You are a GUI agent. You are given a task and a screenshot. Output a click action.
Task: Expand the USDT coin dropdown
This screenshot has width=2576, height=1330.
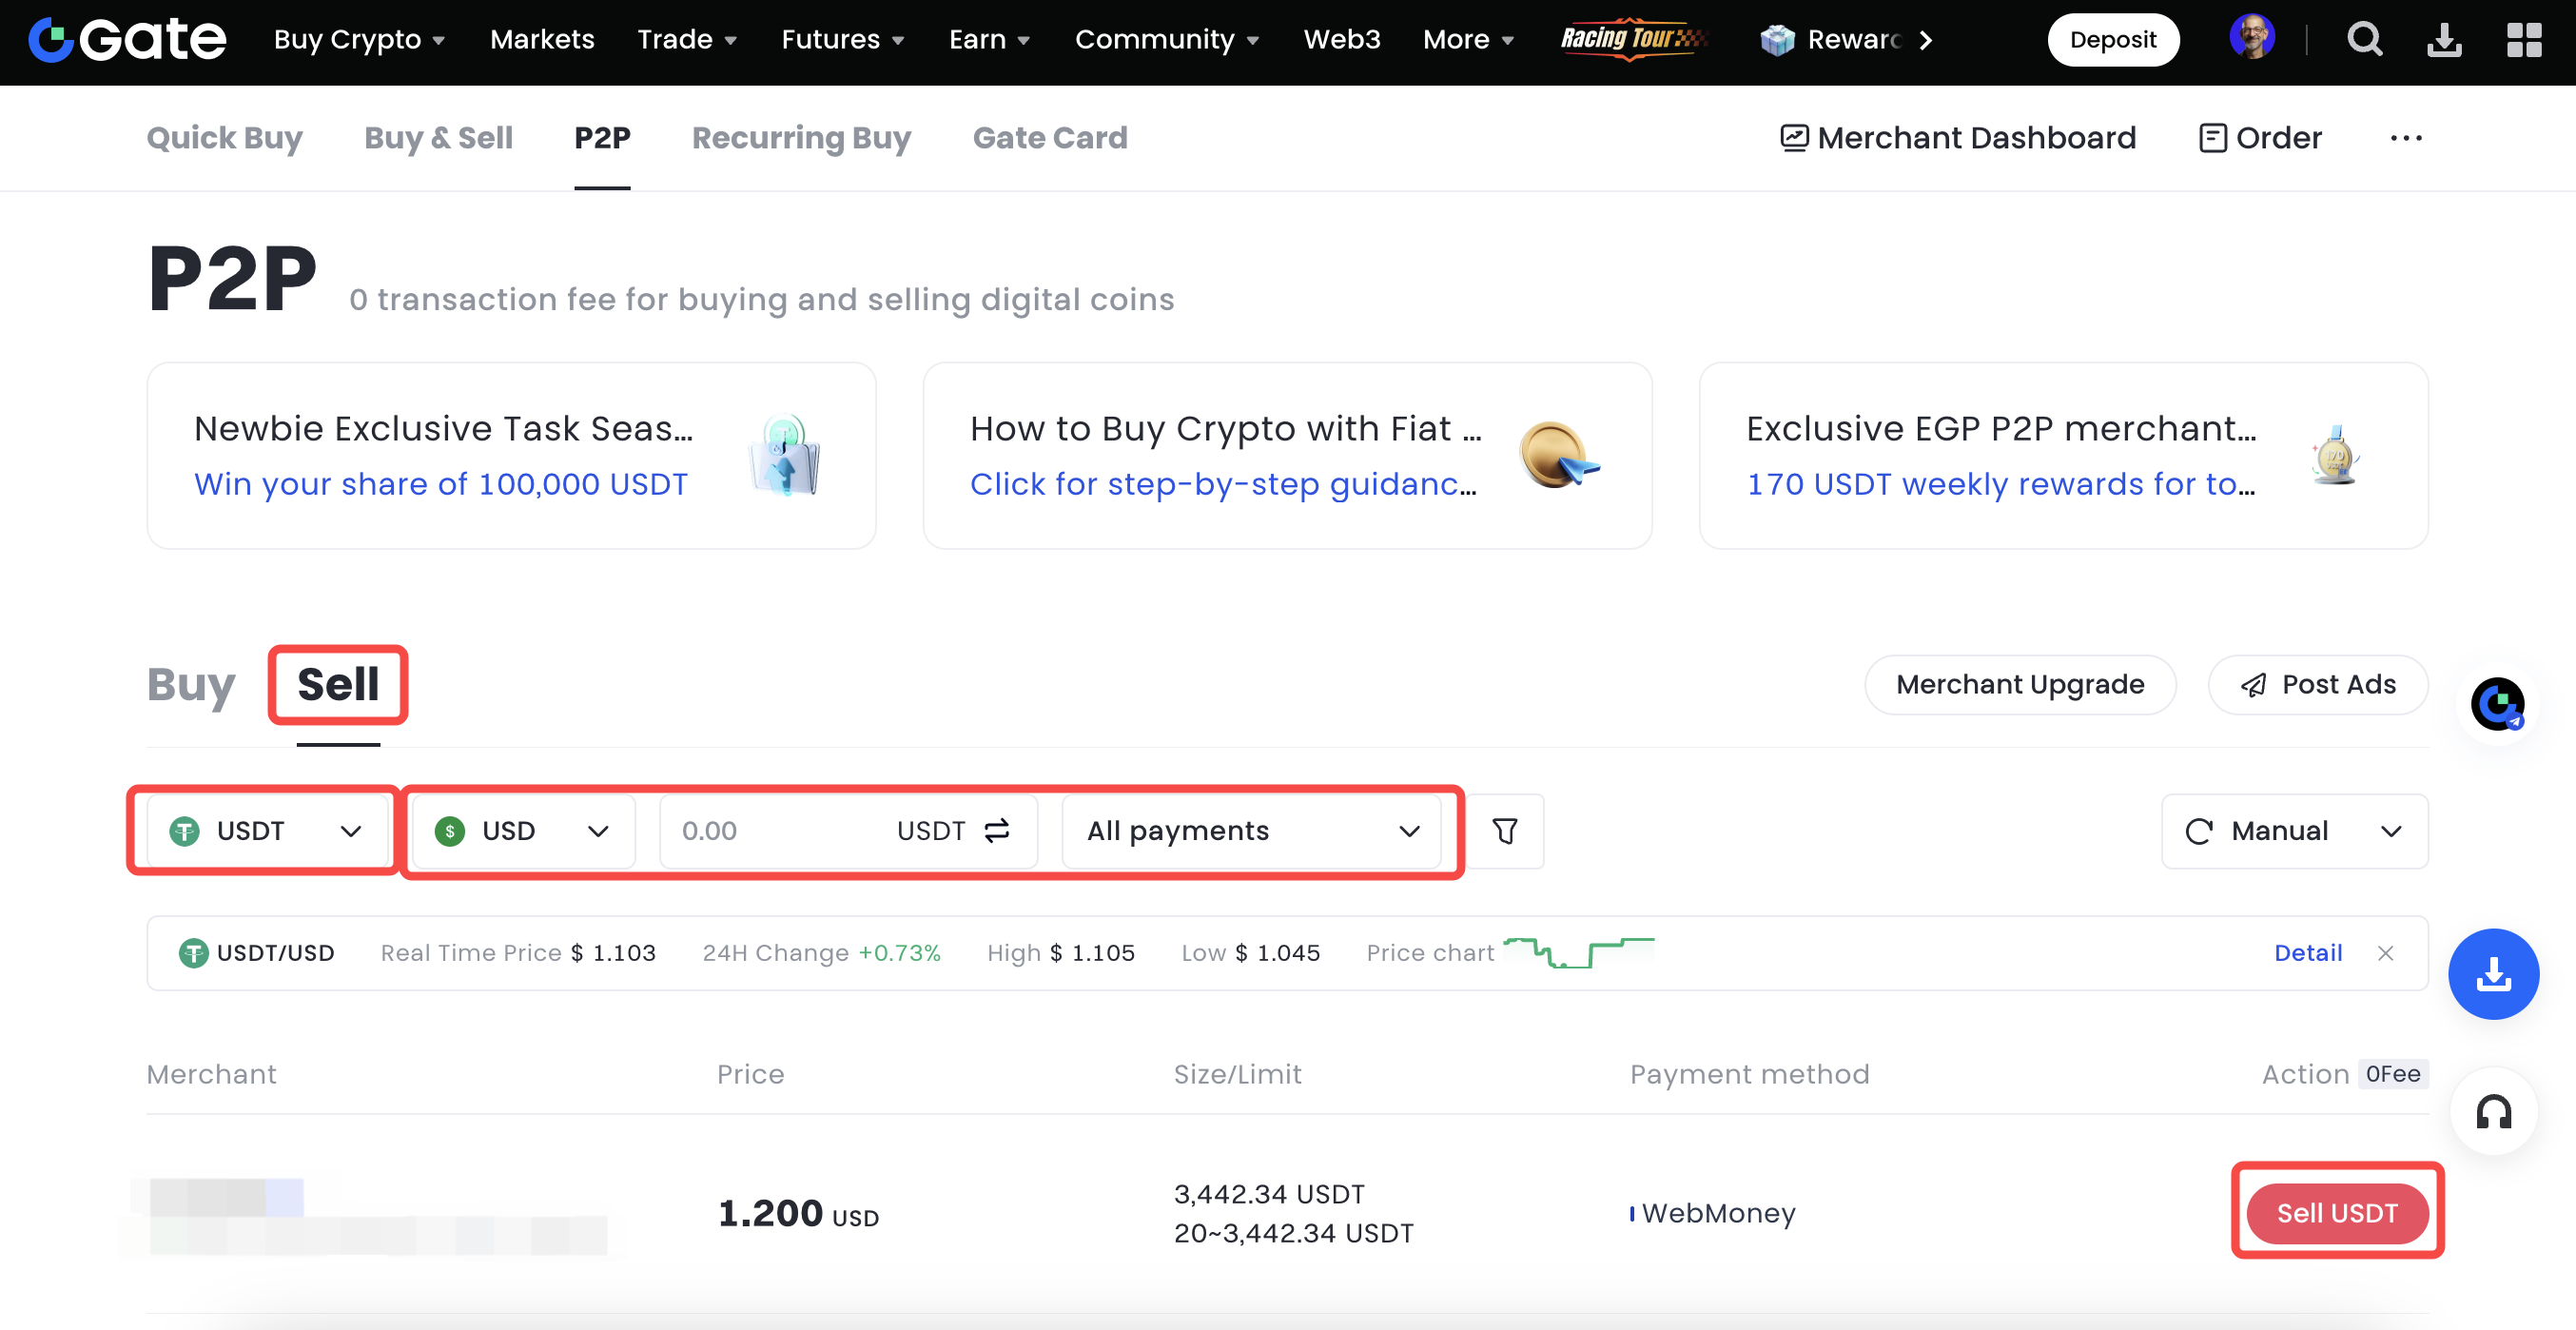point(265,831)
